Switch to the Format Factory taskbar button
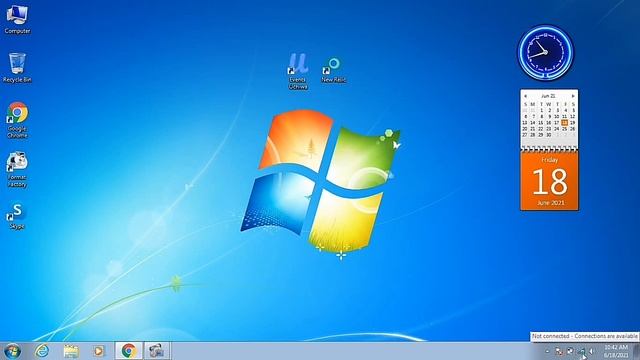The height and width of the screenshot is (360, 640). pyautogui.click(x=157, y=351)
